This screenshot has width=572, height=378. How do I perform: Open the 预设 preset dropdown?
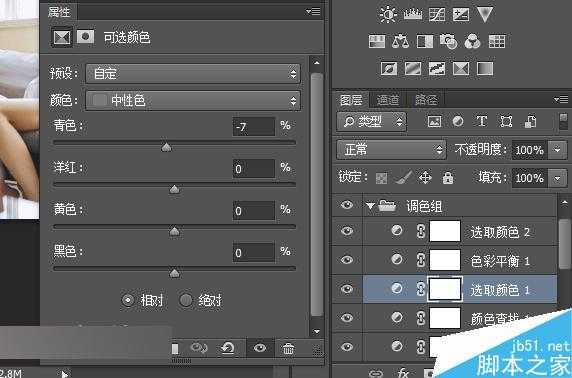tap(193, 74)
